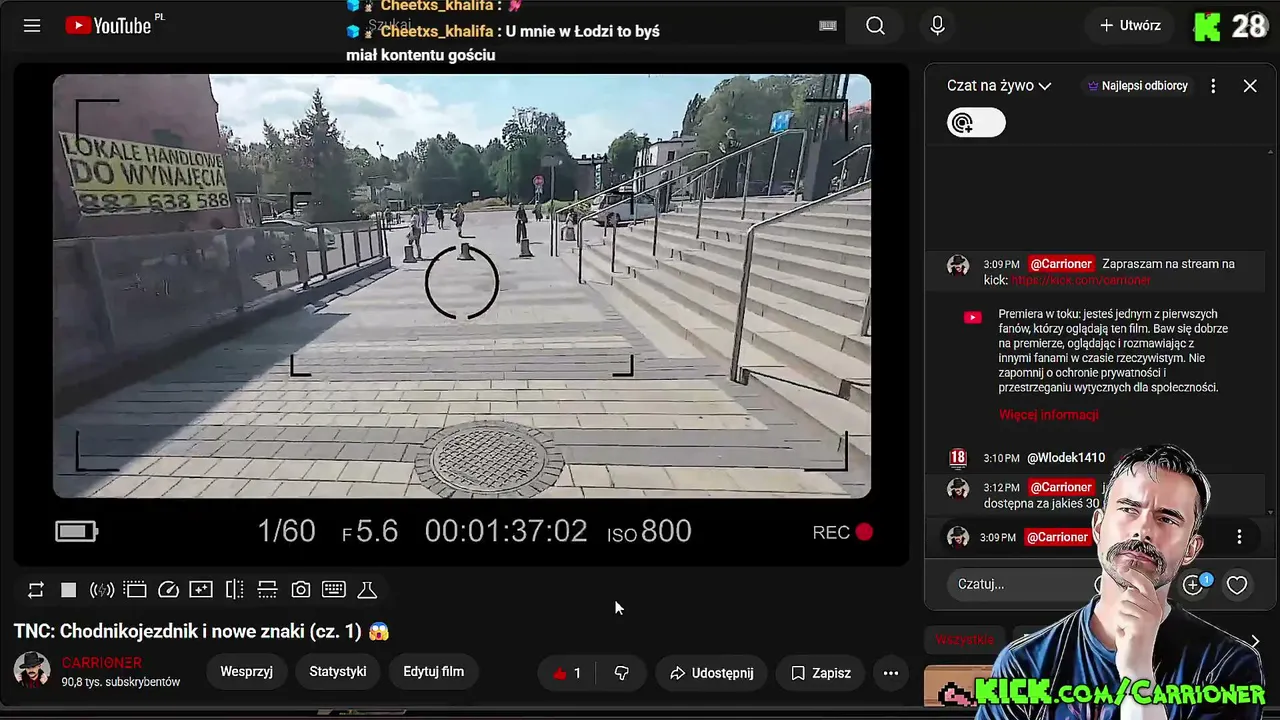
Task: Like the video with thumbs up
Action: tap(567, 673)
